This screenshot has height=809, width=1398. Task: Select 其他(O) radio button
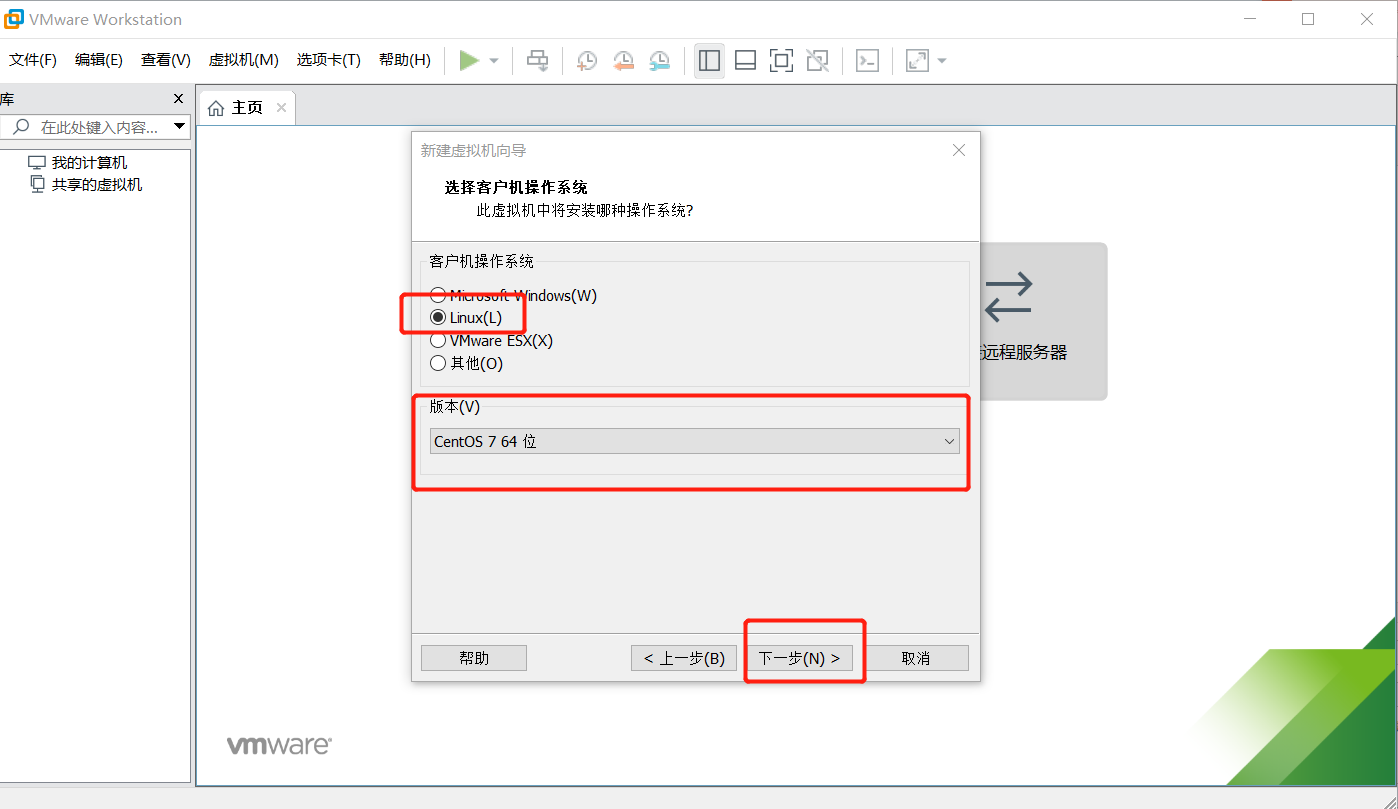[438, 364]
